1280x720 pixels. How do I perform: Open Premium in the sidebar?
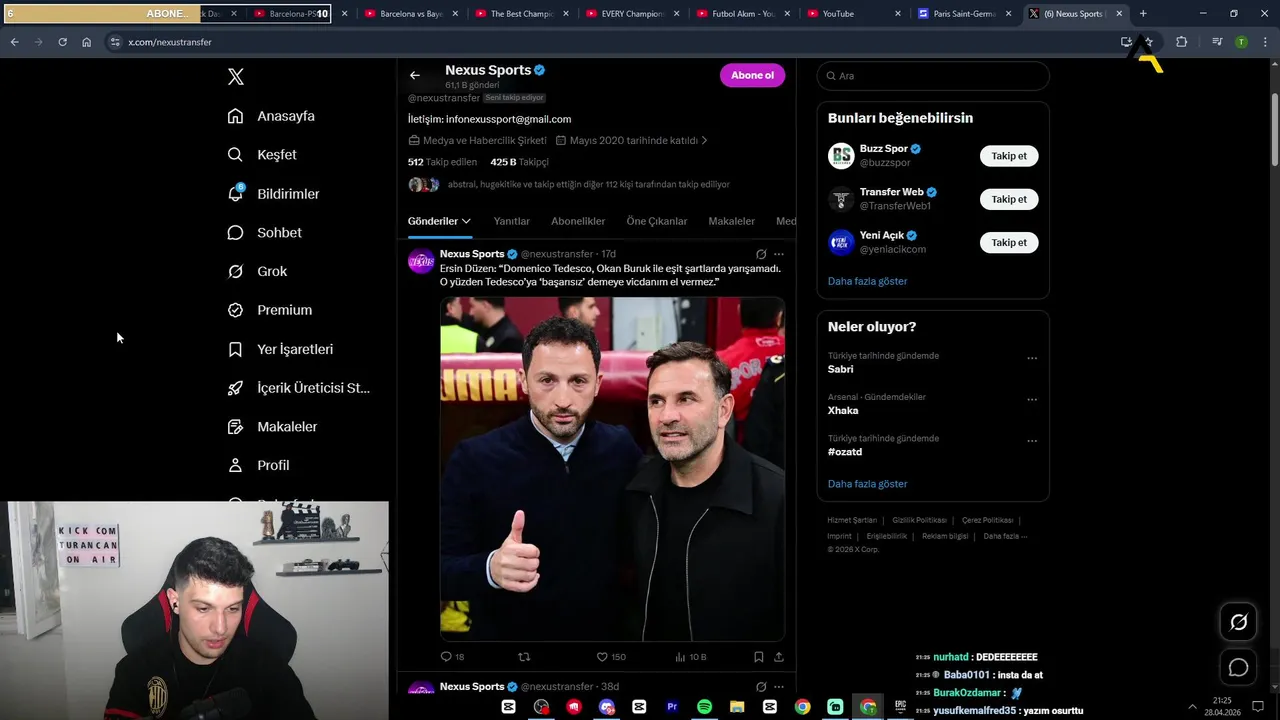[269, 310]
